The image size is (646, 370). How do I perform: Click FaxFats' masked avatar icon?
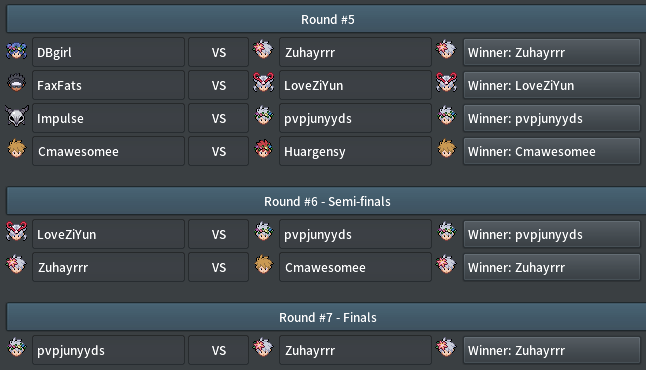tap(16, 83)
